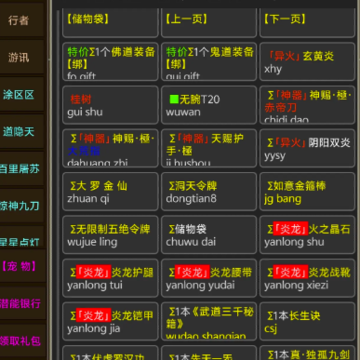Click the 【储物袋】 button
The image size is (360, 360).
[110, 23]
